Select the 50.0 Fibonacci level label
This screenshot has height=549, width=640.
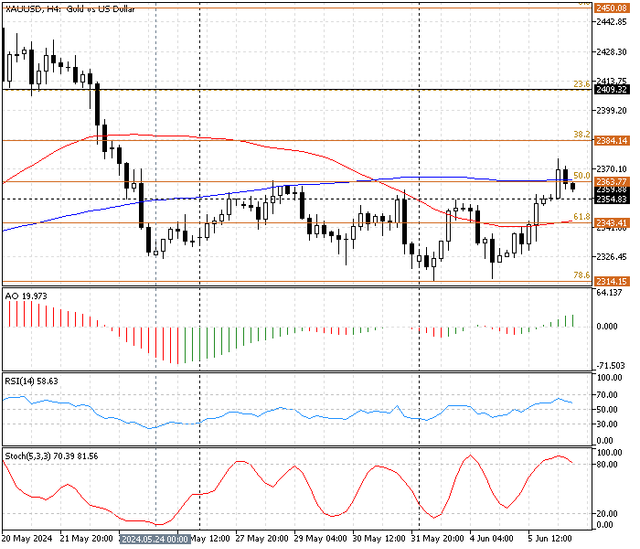(578, 175)
